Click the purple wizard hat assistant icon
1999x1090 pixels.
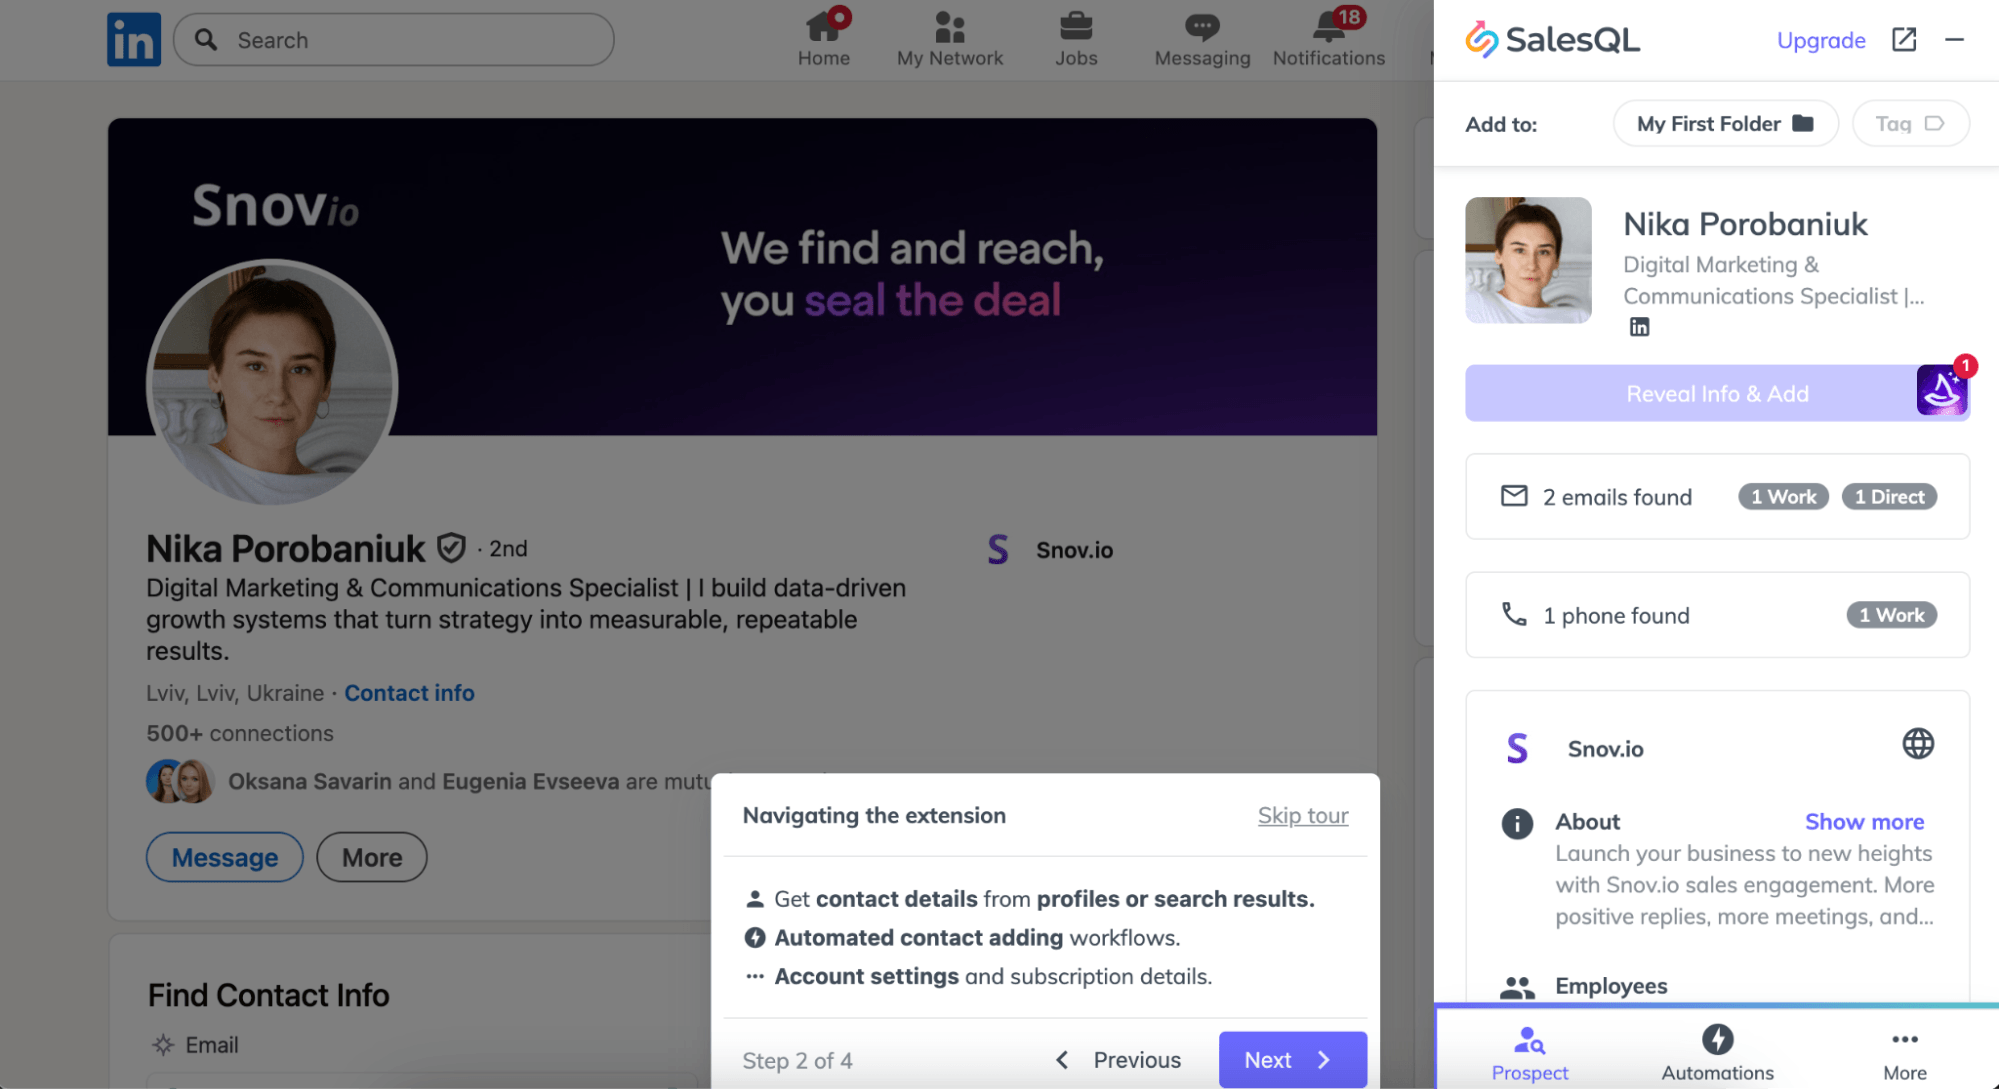pyautogui.click(x=1942, y=391)
